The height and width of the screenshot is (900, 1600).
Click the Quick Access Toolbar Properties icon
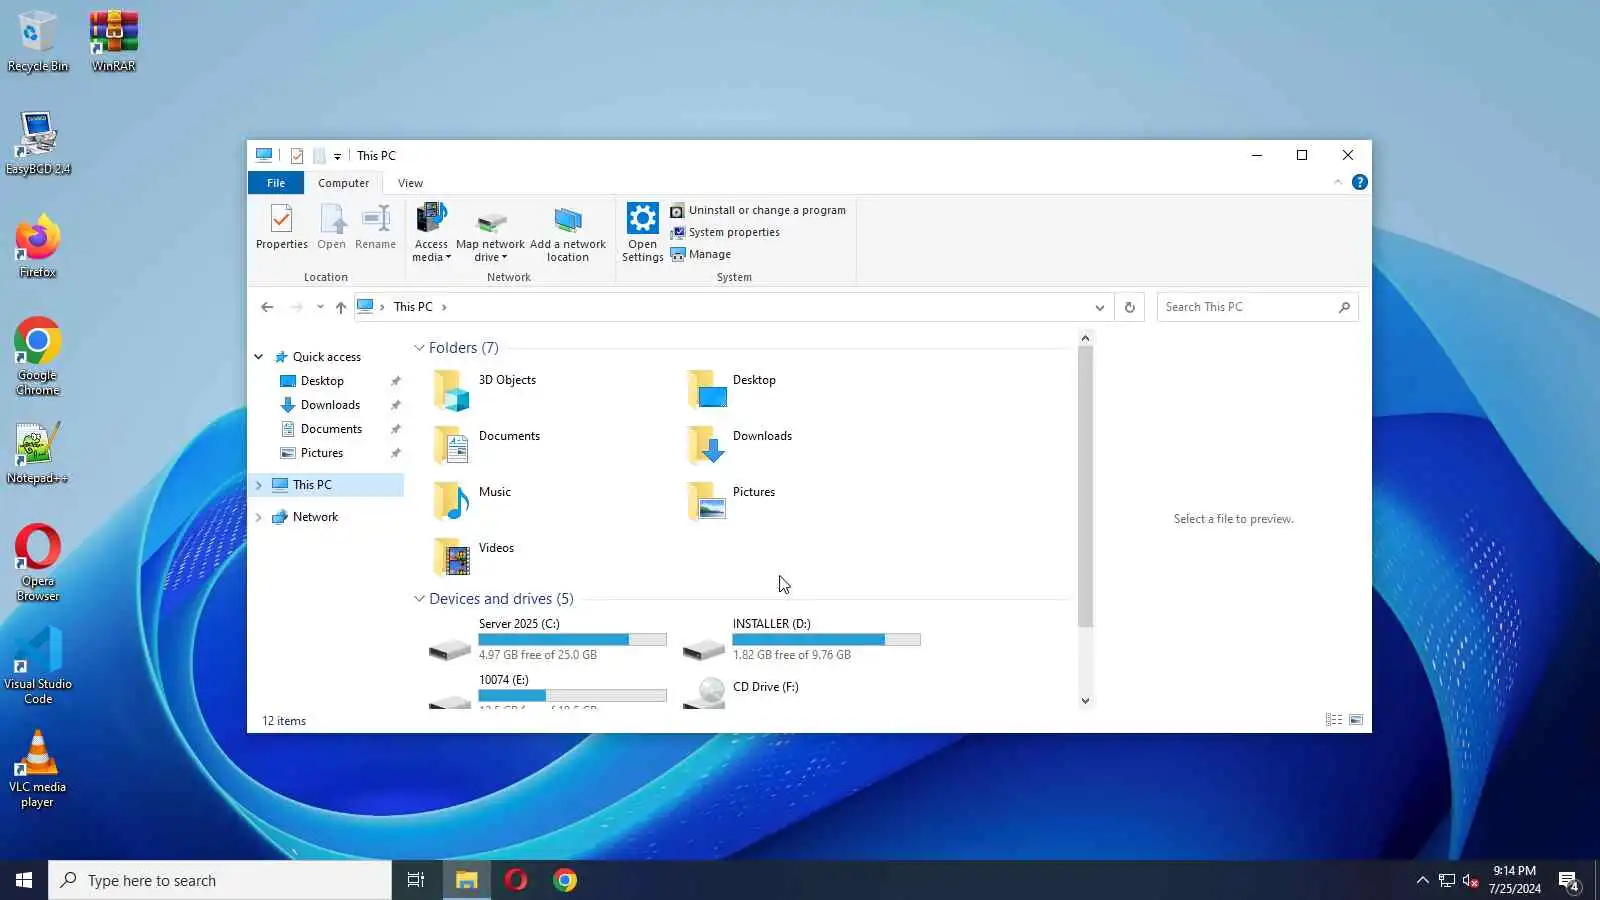pos(297,156)
